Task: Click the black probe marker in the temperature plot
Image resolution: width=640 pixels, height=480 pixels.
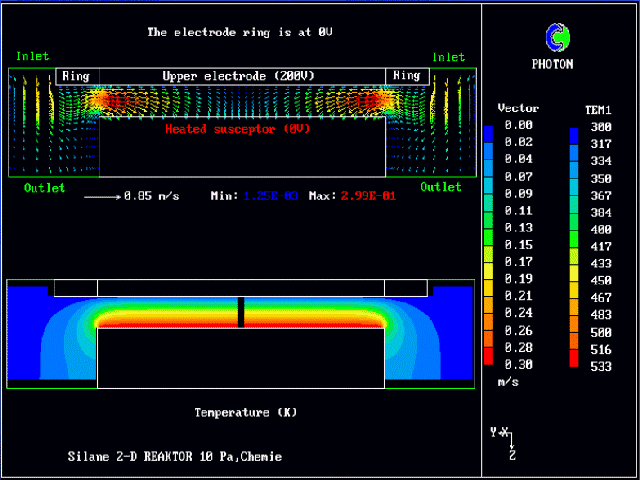Action: coord(240,312)
